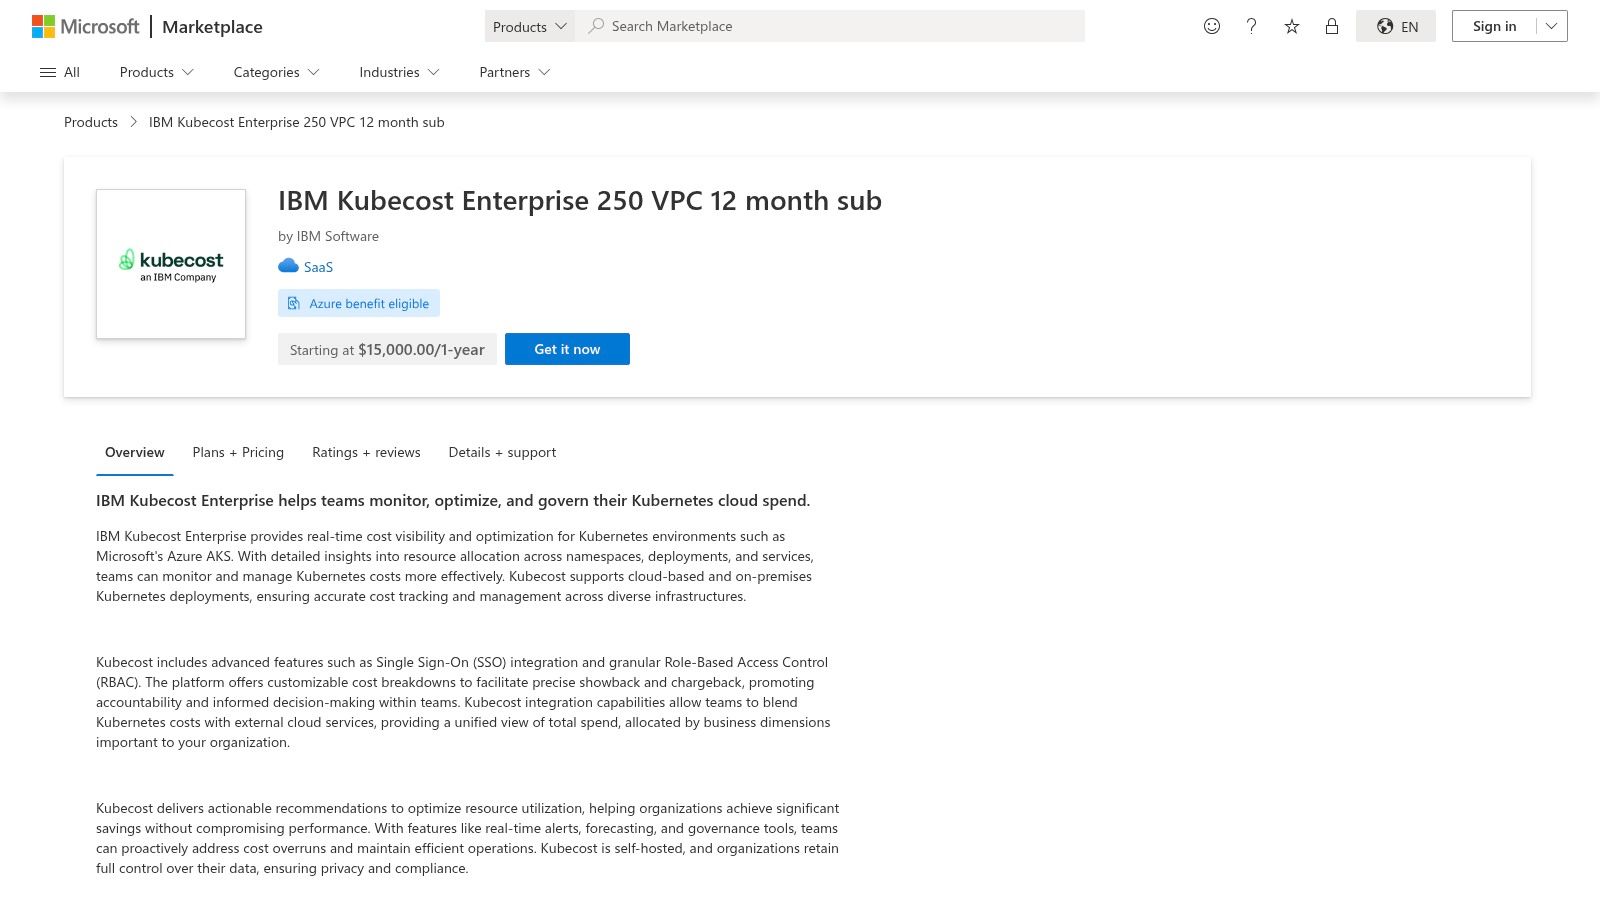Screen dimensions: 1600x900
Task: Follow the Products breadcrumb link
Action: 90,121
